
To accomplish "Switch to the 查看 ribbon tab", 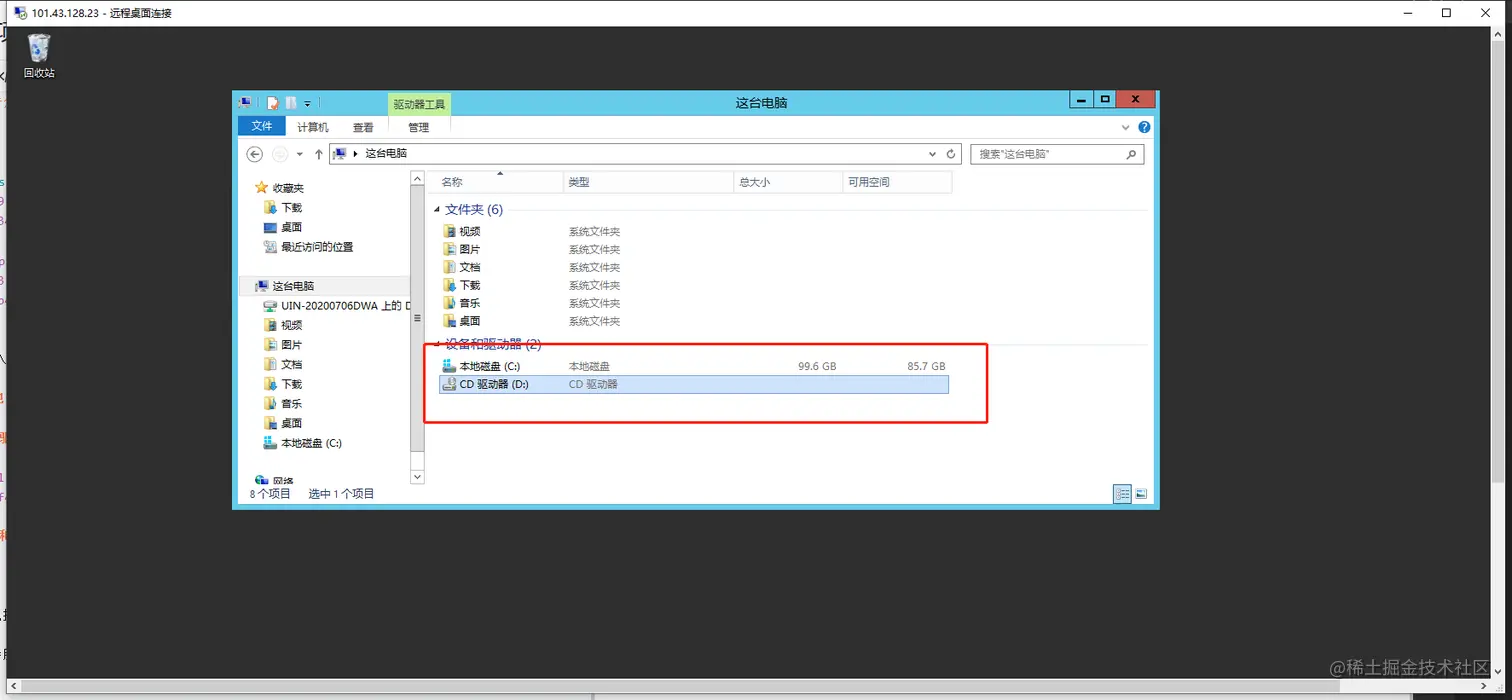I will tap(363, 127).
